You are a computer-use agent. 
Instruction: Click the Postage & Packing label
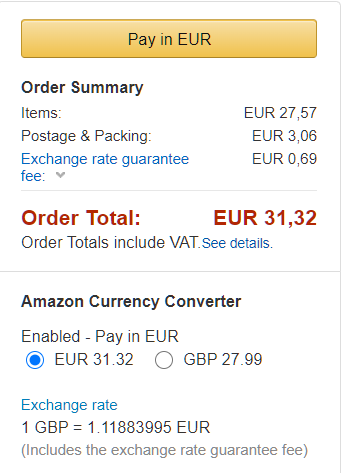[x=86, y=136]
